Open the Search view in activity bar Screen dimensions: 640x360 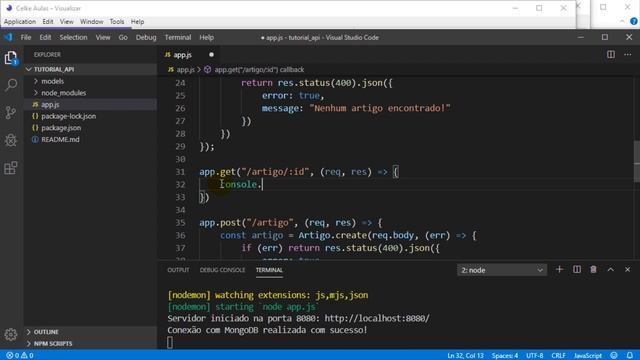pyautogui.click(x=11, y=85)
